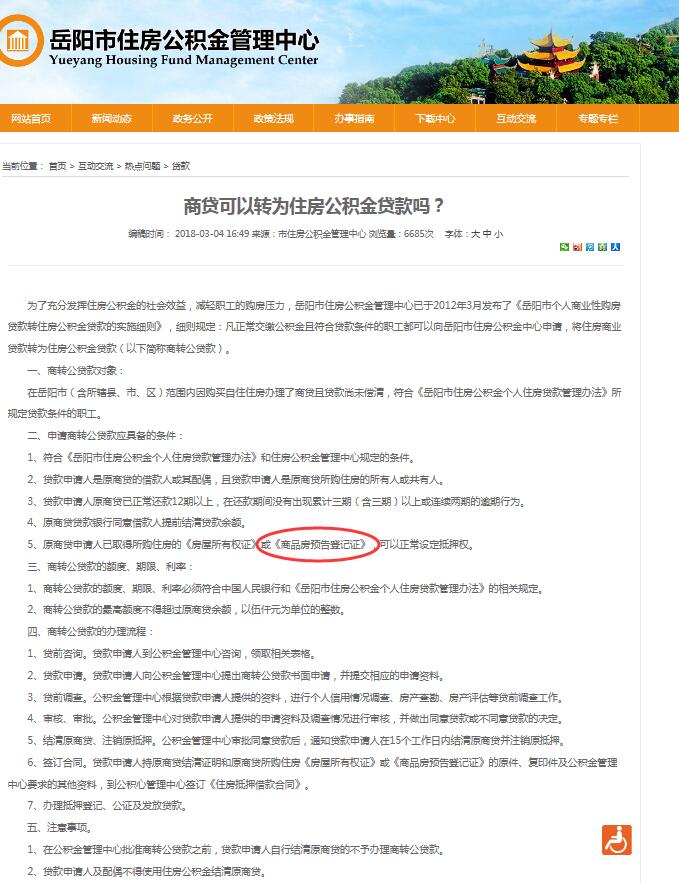The width and height of the screenshot is (679, 884).
Task: Set font size to 中 (medium)
Action: tap(486, 234)
